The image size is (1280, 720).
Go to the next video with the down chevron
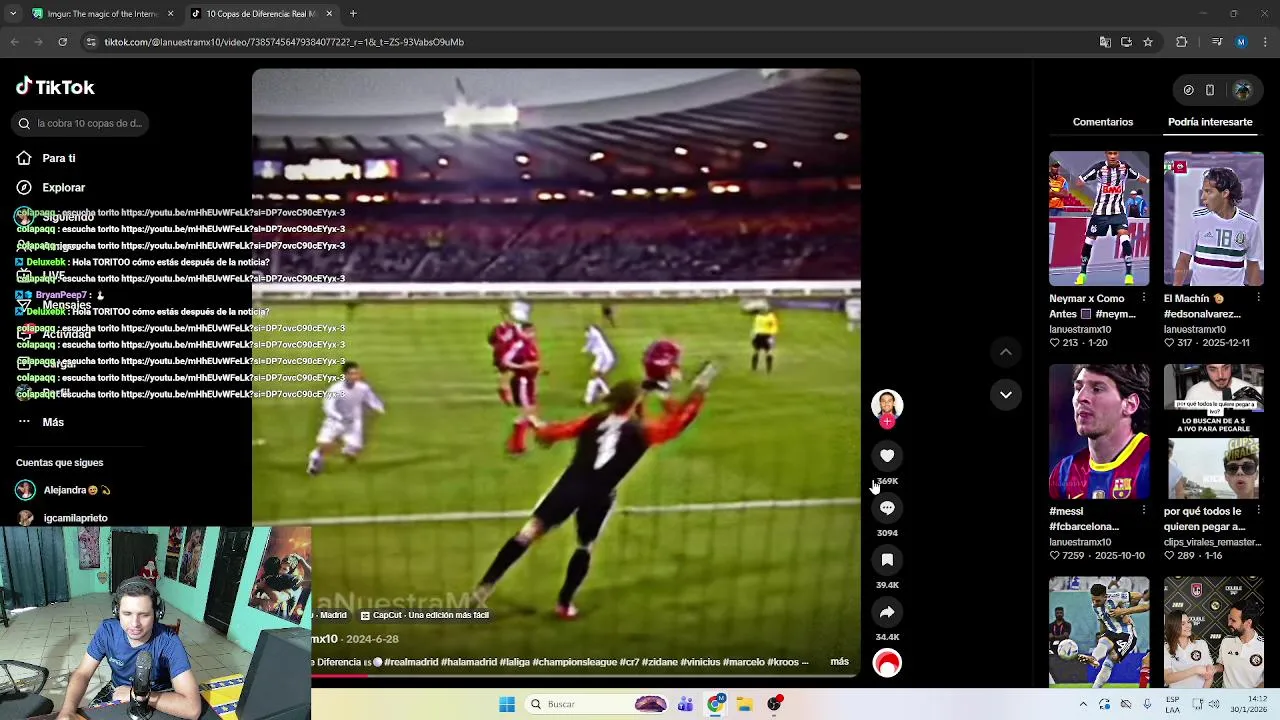click(x=1006, y=395)
